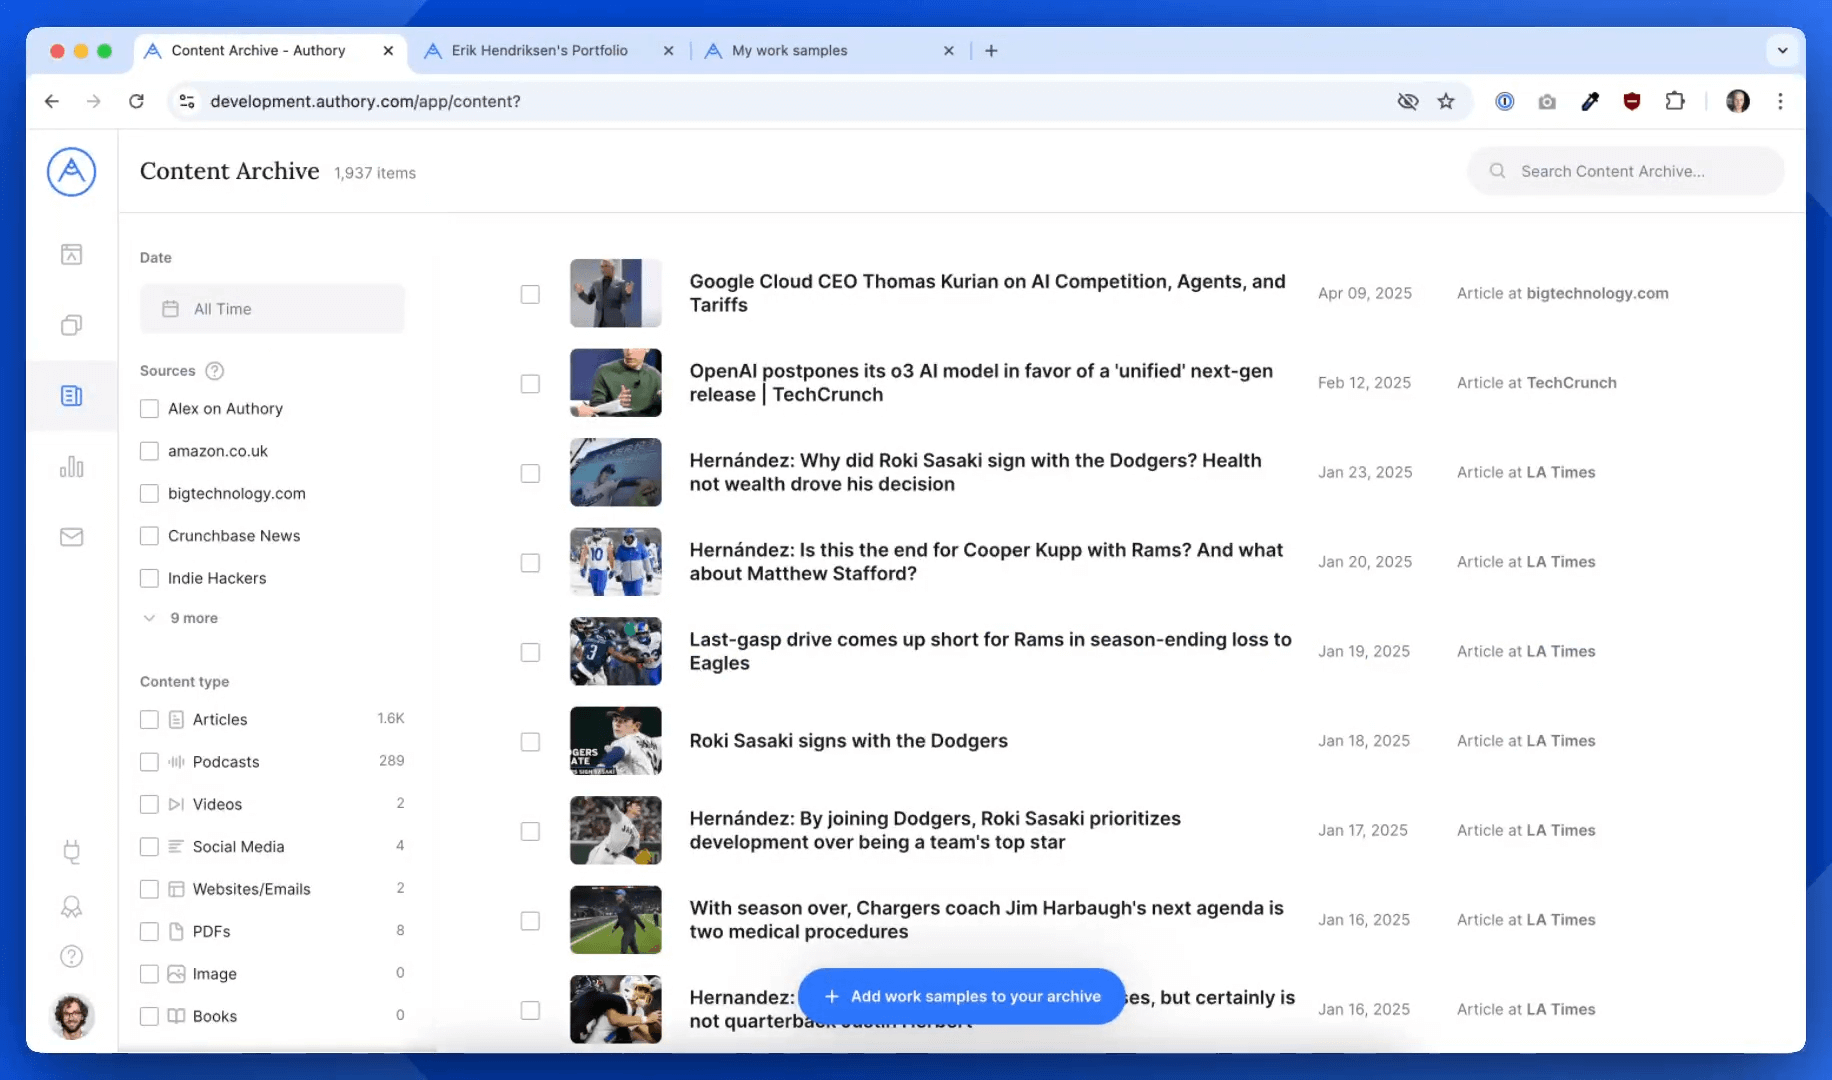1832x1080 pixels.
Task: Enable the Articles content type filter
Action: point(149,719)
